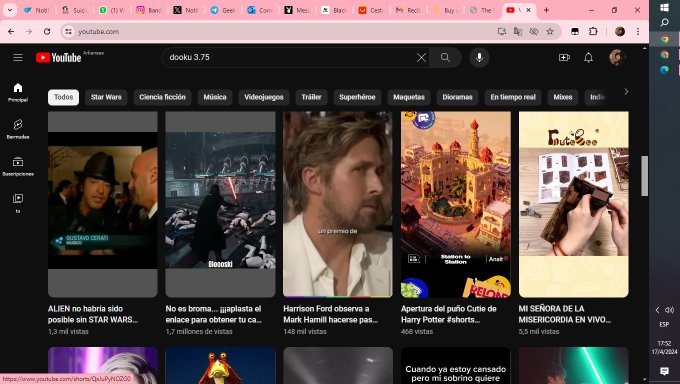This screenshot has height=384, width=680.
Task: Open 'Apertura del puño Cutie' title
Action: click(449, 314)
